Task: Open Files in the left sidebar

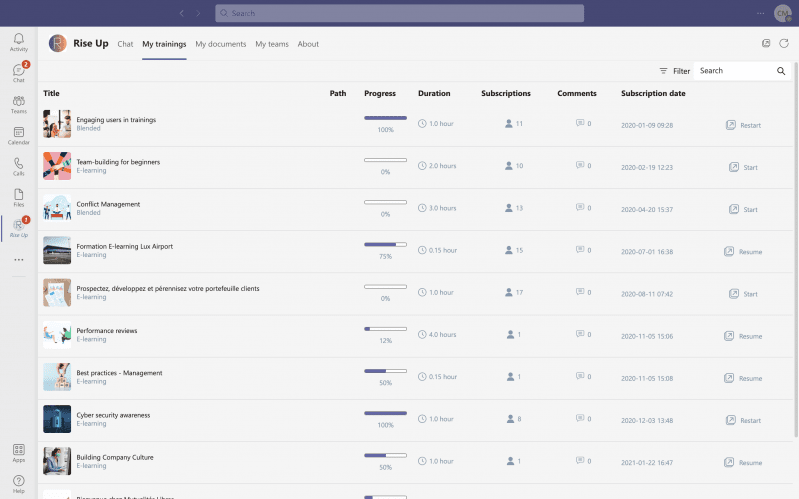Action: click(x=18, y=197)
